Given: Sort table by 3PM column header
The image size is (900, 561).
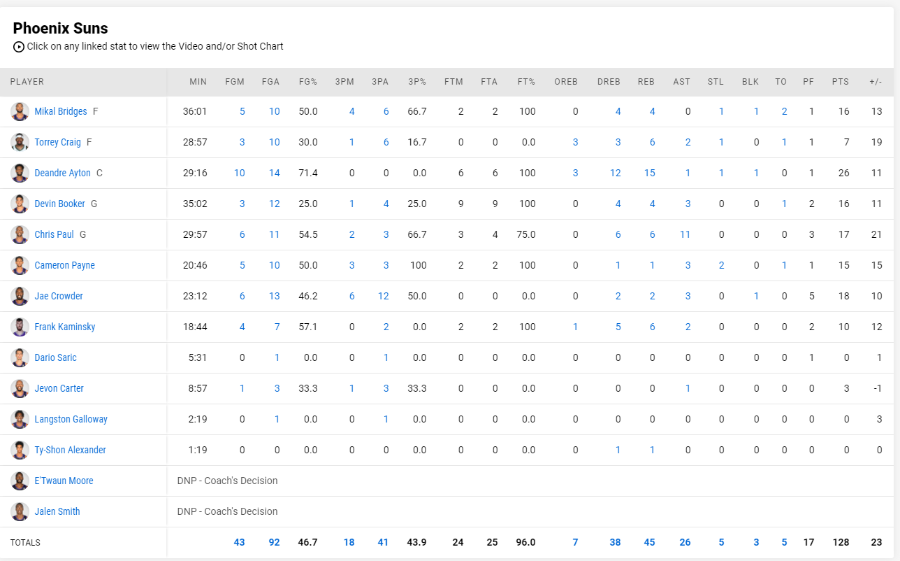Looking at the screenshot, I should tap(344, 82).
